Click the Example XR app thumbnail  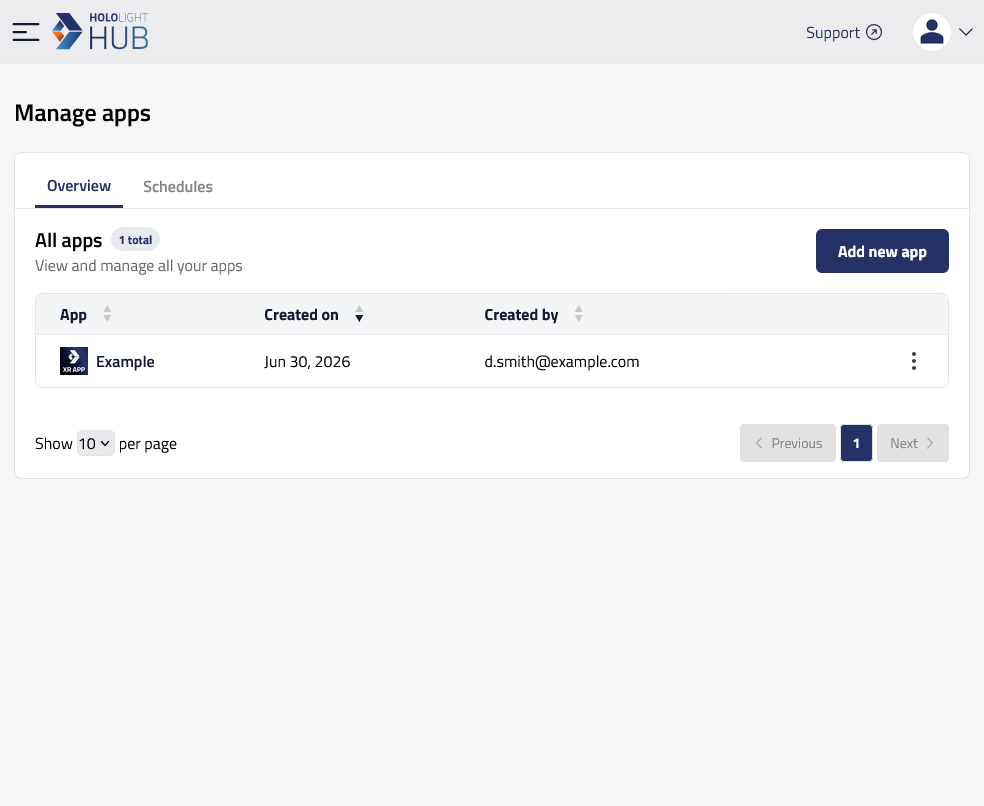click(x=74, y=361)
